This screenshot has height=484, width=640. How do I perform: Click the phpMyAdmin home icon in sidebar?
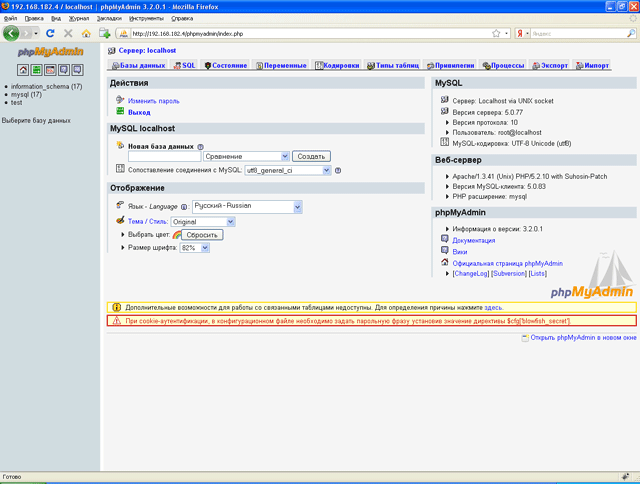coord(23,70)
